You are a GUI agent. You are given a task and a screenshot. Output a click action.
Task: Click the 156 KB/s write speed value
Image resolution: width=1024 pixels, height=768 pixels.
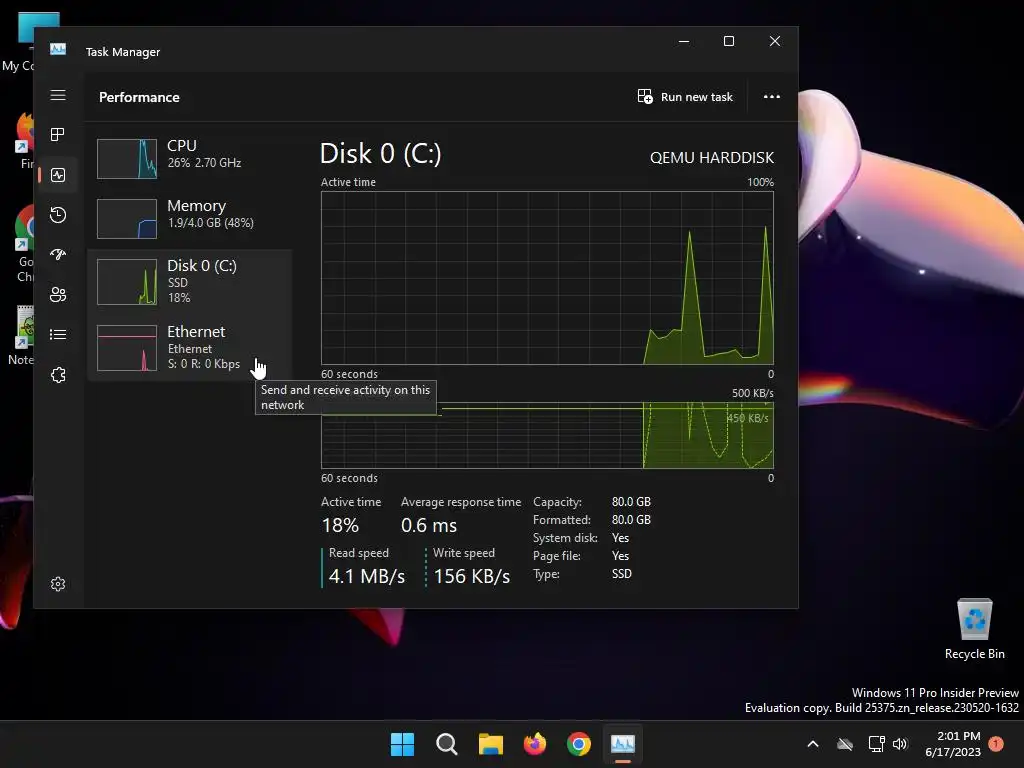pos(472,576)
